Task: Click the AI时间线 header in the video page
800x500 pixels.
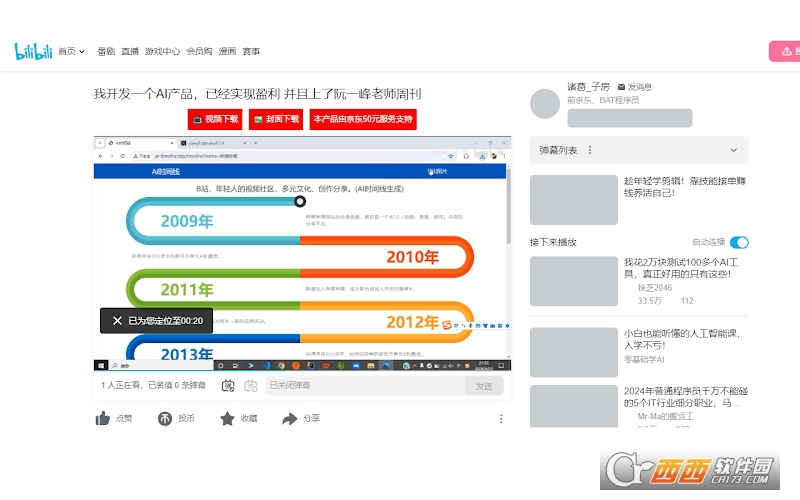Action: pyautogui.click(x=165, y=171)
